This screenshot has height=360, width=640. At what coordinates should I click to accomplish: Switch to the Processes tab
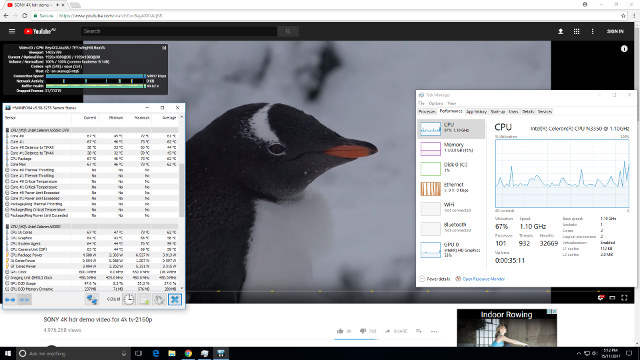tap(427, 111)
